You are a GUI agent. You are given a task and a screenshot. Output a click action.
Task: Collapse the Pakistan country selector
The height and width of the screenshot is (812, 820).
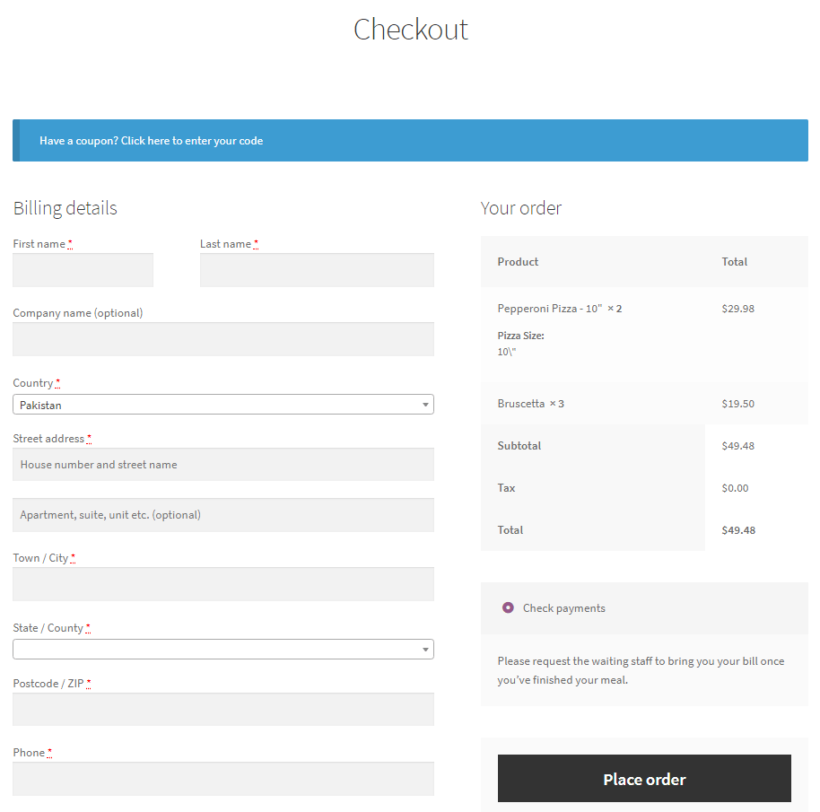point(222,404)
